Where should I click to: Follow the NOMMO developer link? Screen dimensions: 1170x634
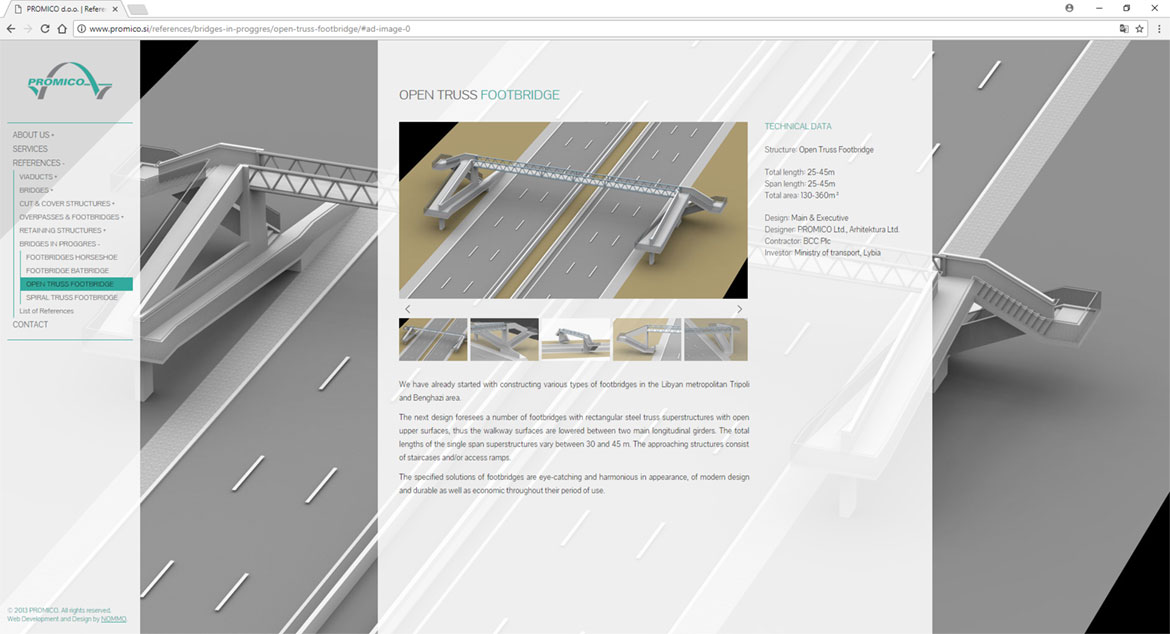[113, 619]
